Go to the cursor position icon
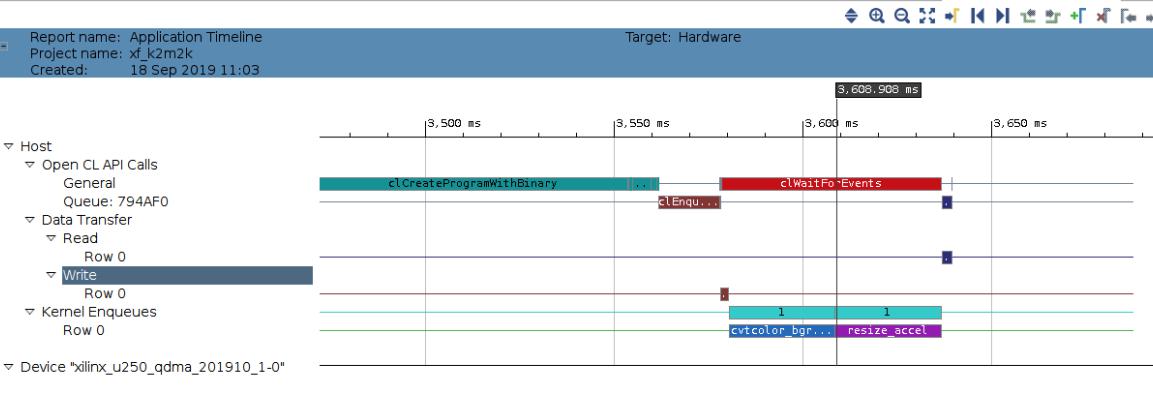This screenshot has width=1153, height=400. (952, 15)
